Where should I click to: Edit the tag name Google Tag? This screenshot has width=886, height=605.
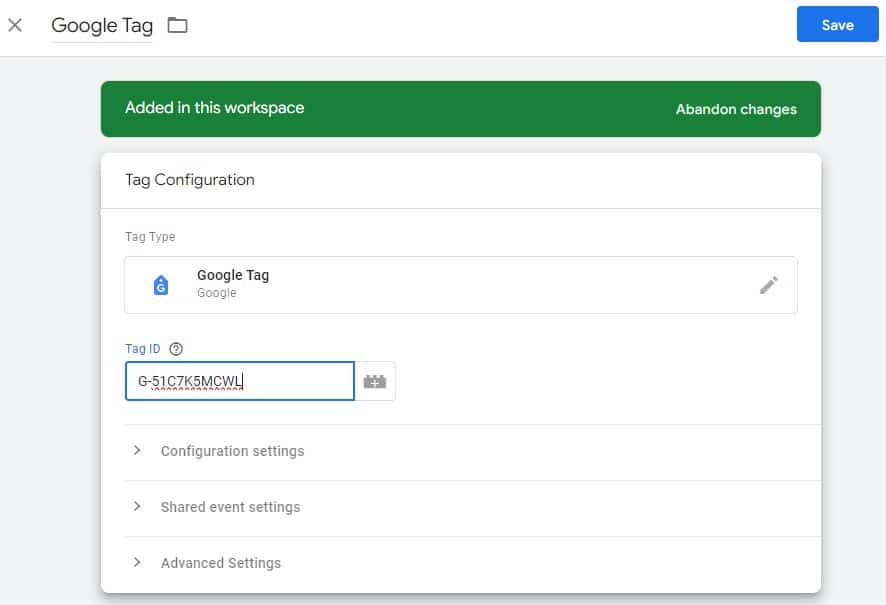102,25
